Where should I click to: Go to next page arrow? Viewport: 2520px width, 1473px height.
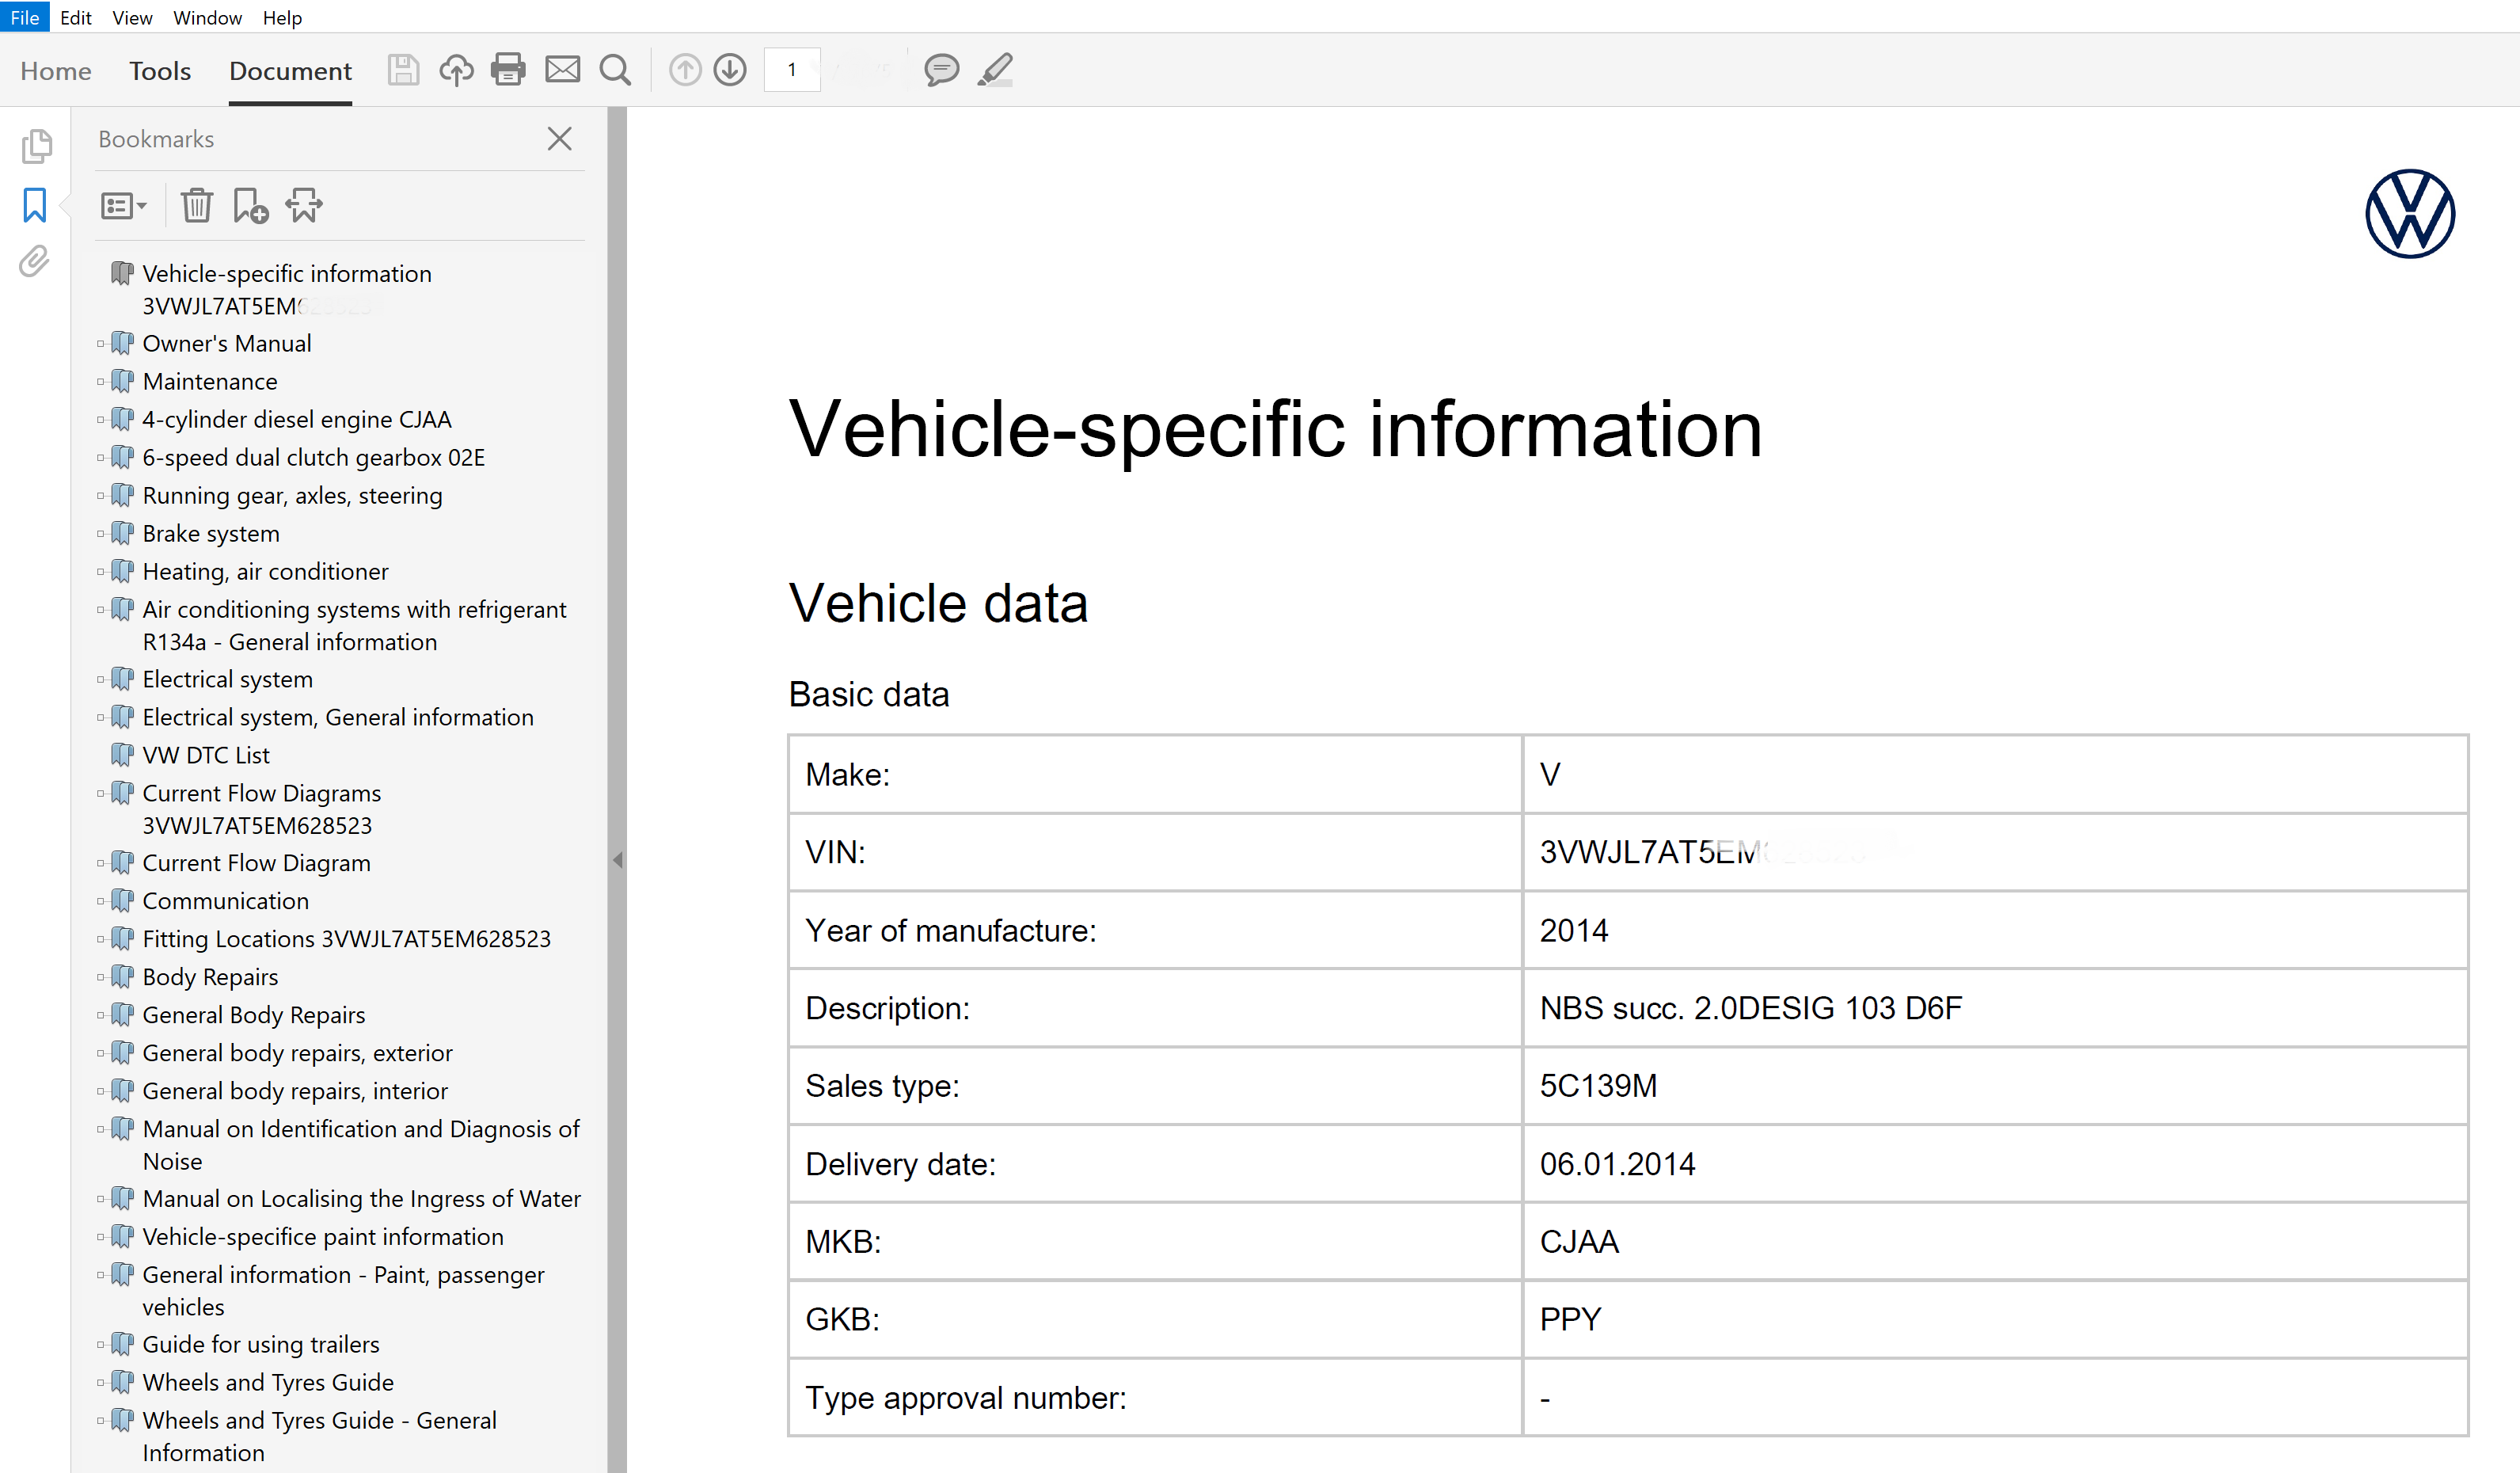tap(731, 70)
